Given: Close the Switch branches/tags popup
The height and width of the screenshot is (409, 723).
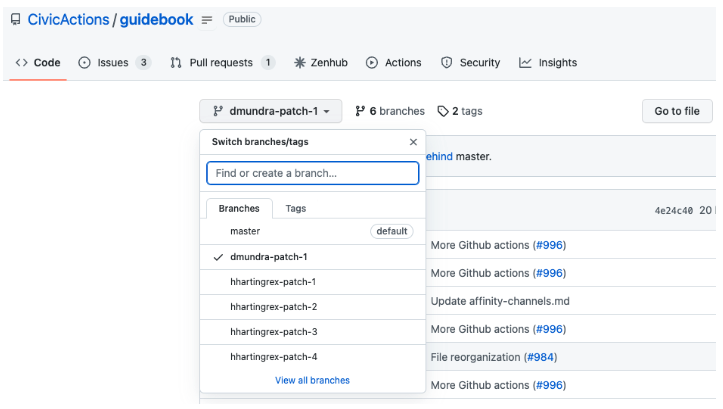Looking at the screenshot, I should coord(413,142).
